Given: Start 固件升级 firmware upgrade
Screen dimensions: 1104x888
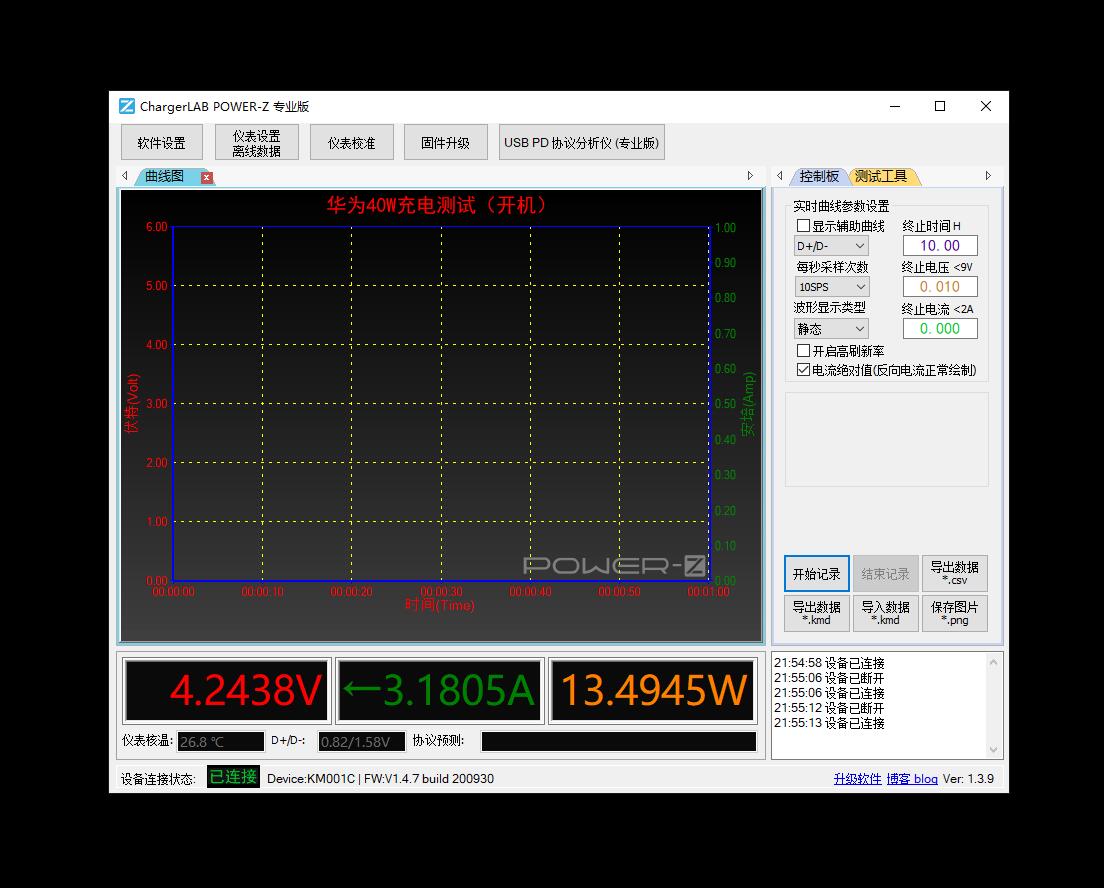Looking at the screenshot, I should pos(445,142).
